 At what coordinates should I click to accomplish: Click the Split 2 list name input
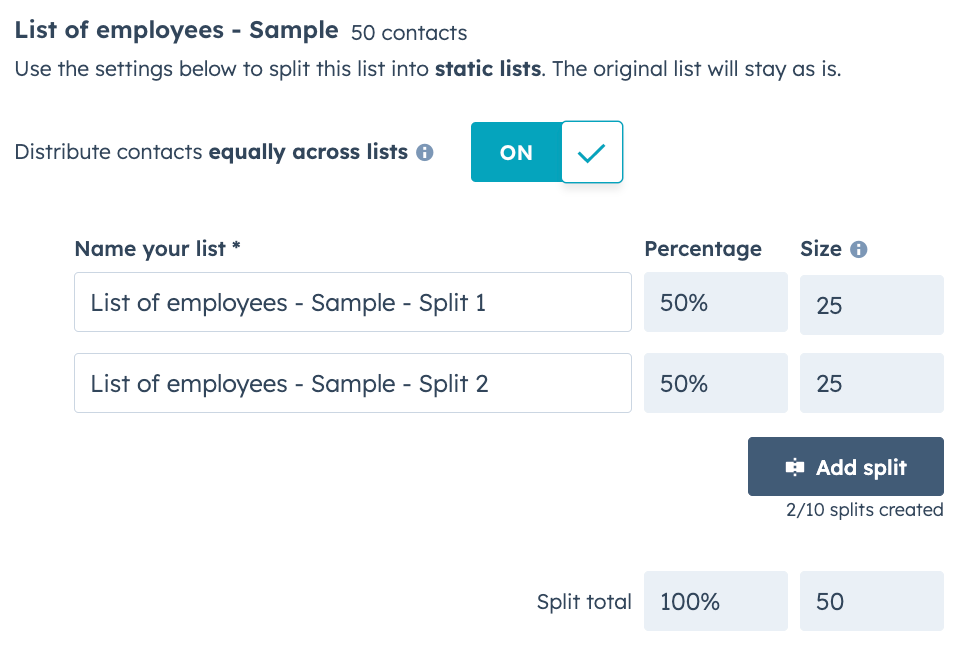click(x=352, y=383)
